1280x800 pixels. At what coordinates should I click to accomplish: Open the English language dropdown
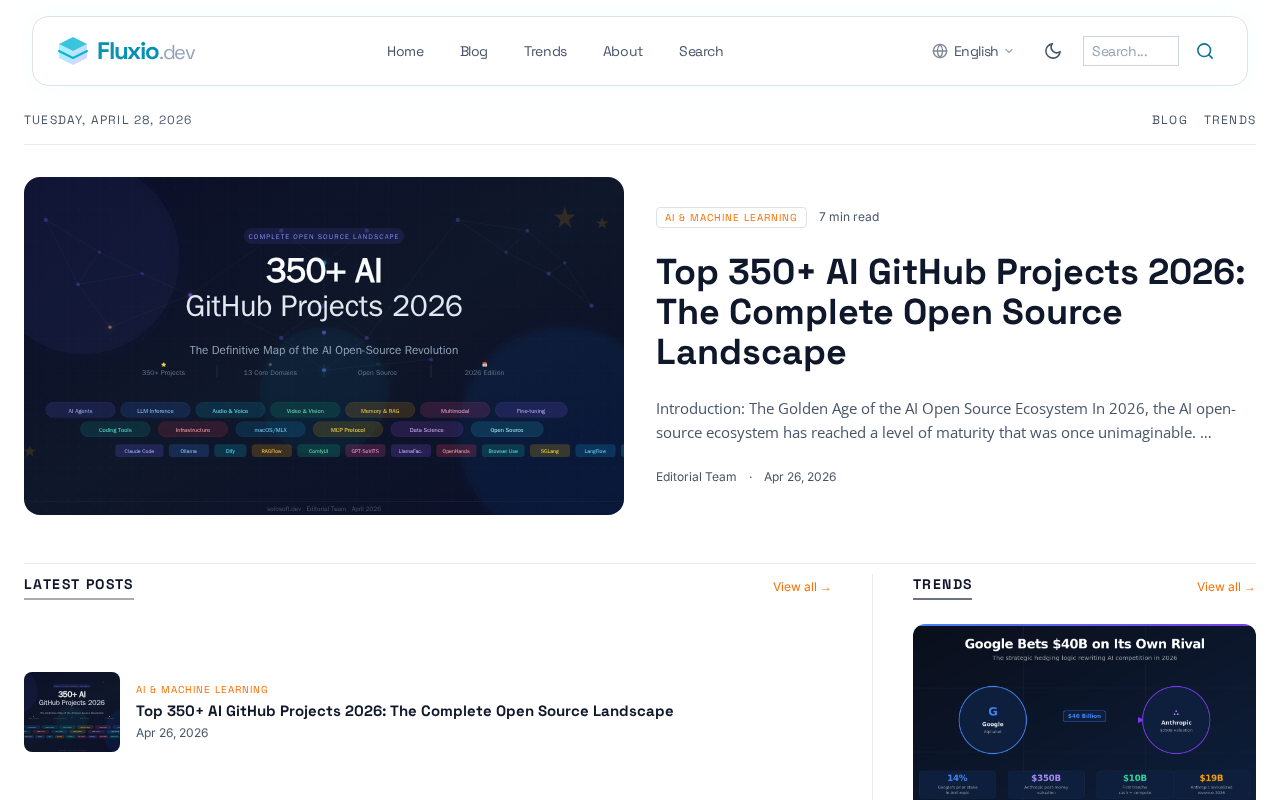tap(973, 51)
